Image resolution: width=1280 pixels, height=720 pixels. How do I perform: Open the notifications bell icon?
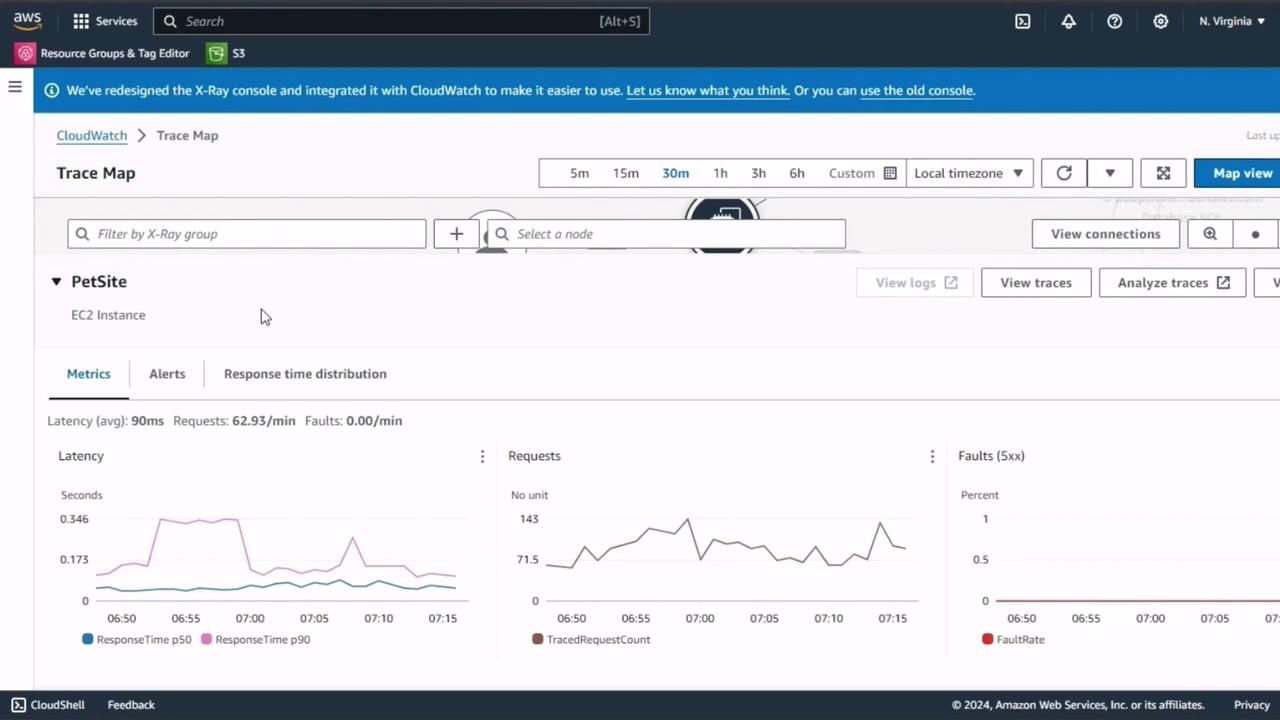1068,21
